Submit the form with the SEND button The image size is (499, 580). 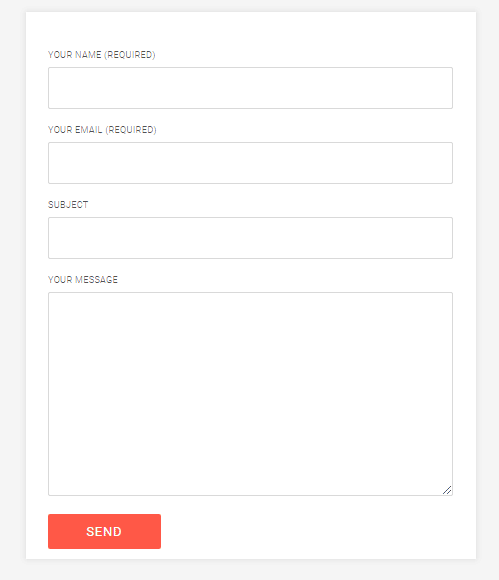pyautogui.click(x=104, y=531)
